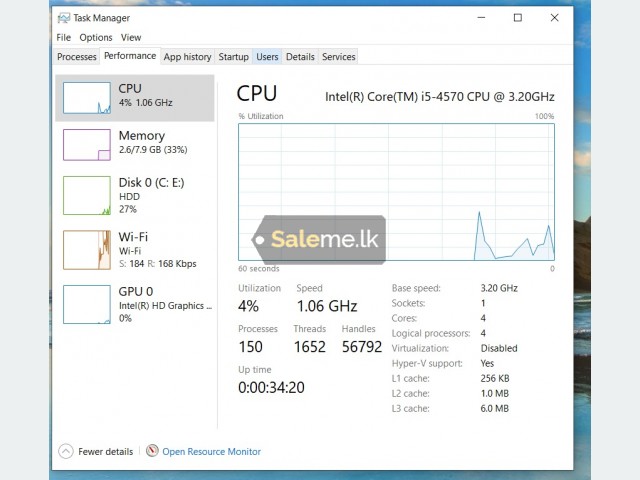Click the Intel Core i5-4570 processor name

tap(440, 97)
